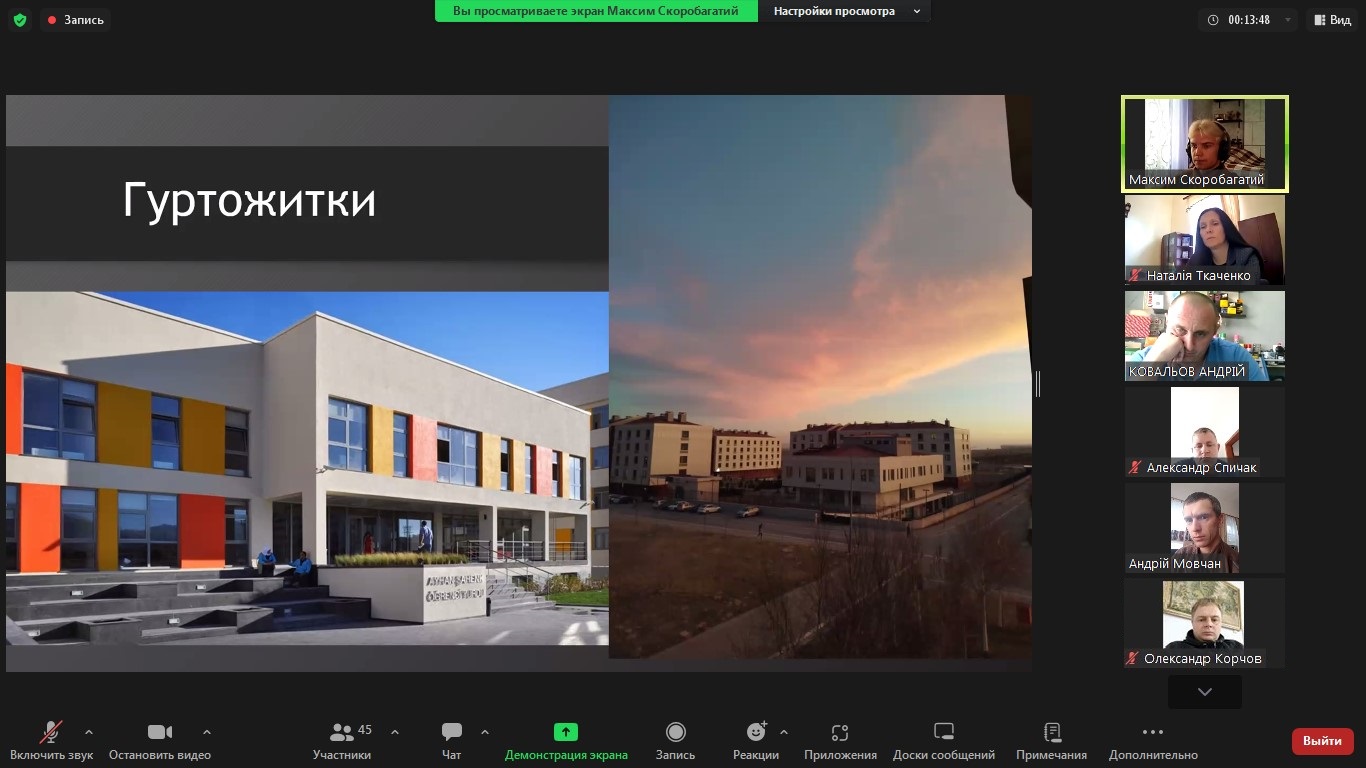The height and width of the screenshot is (768, 1366).
Task: Open Доски сообщений whiteboards icon
Action: (x=943, y=732)
